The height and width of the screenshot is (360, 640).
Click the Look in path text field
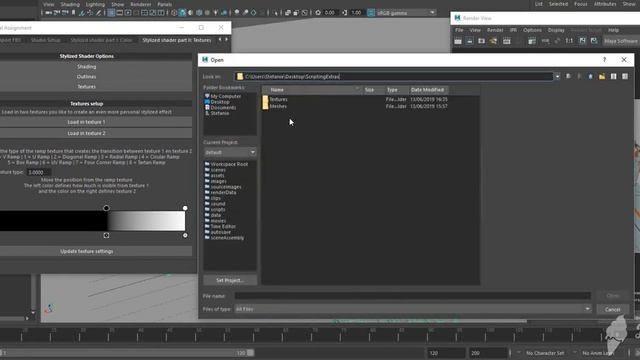394,77
